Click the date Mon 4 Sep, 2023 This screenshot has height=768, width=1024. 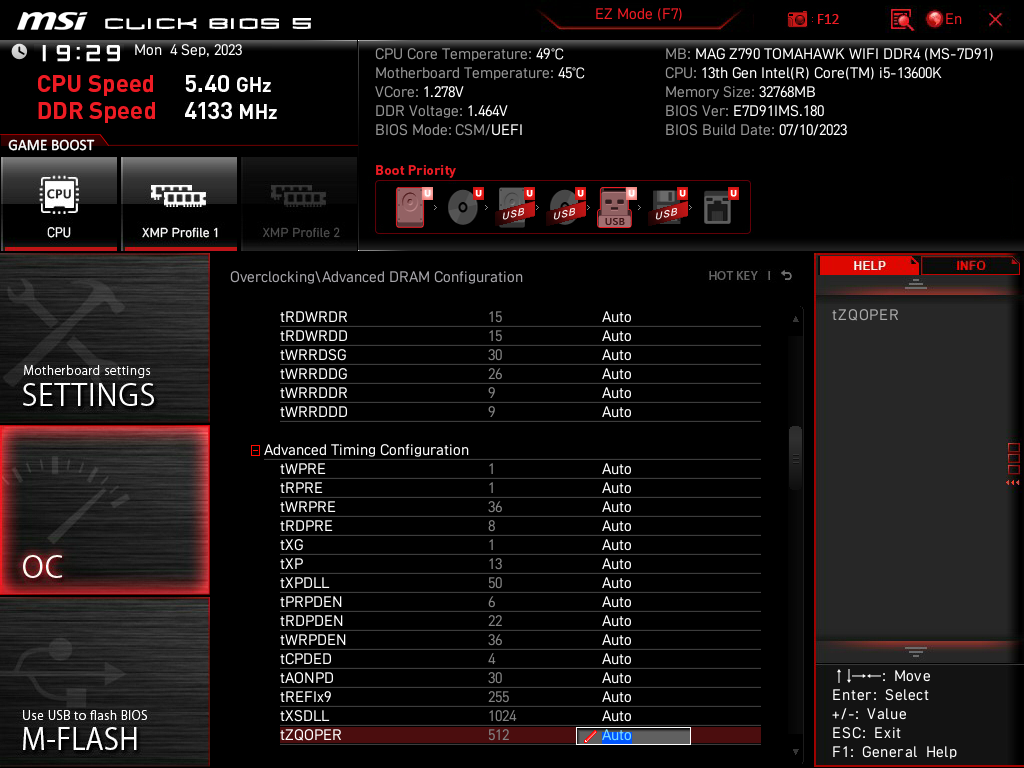tap(188, 50)
